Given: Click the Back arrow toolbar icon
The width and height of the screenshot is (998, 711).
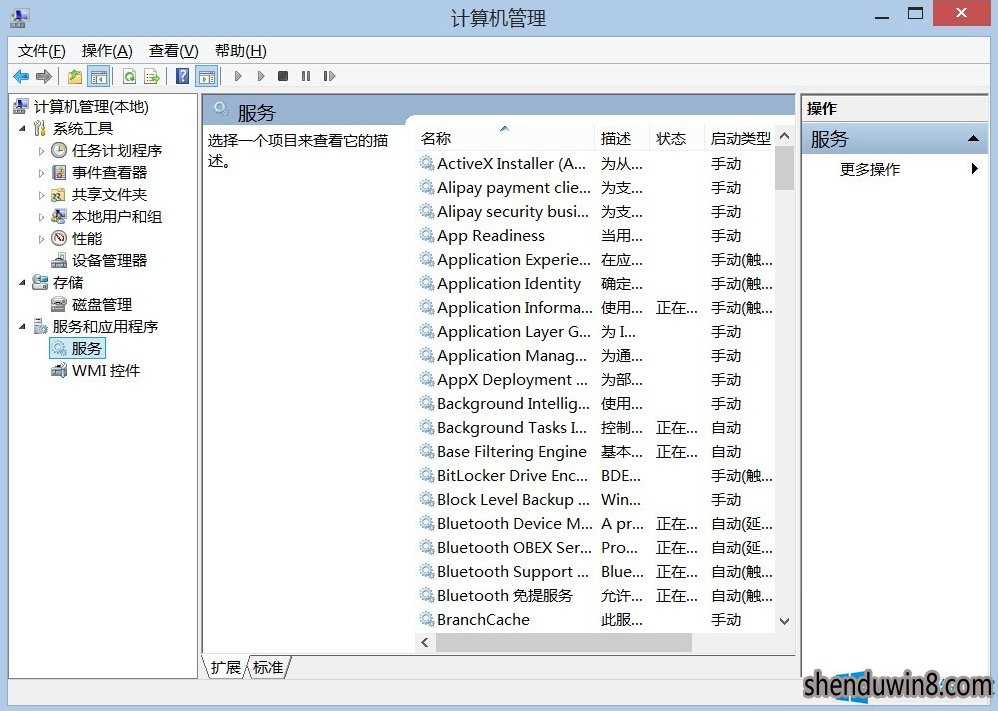Looking at the screenshot, I should [x=21, y=76].
